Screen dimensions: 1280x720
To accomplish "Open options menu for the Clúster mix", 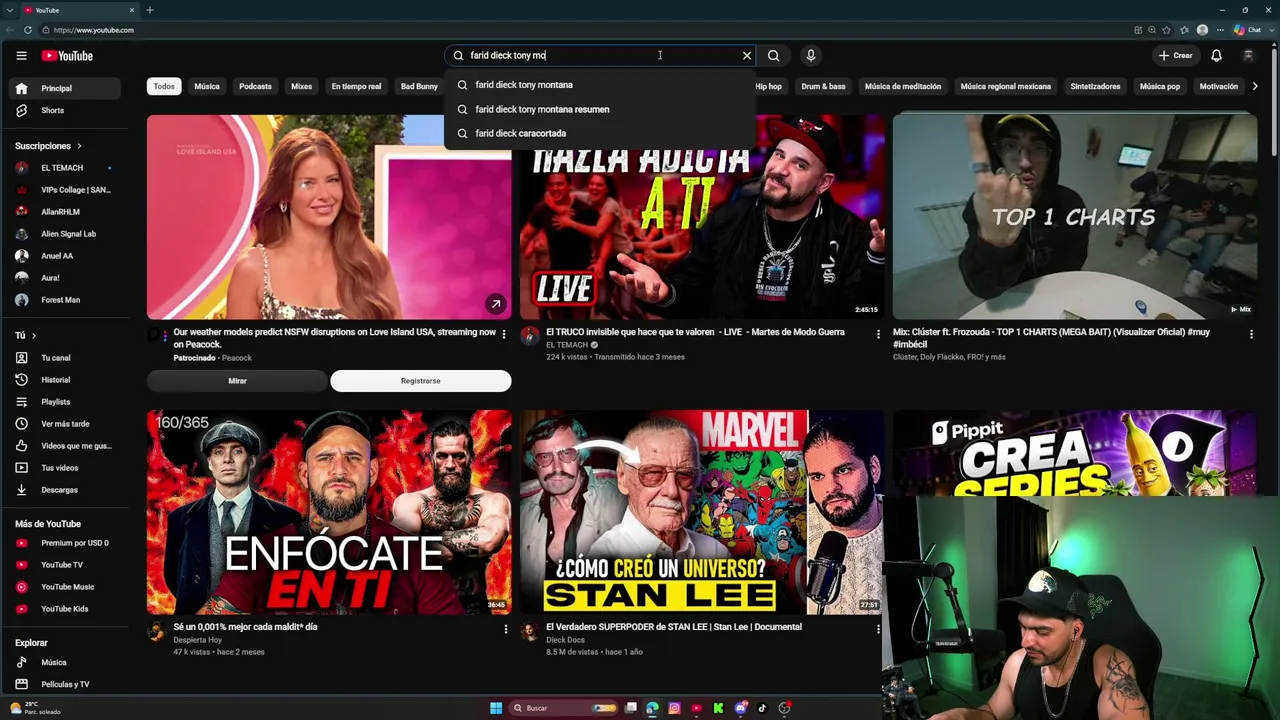I will click(1251, 334).
